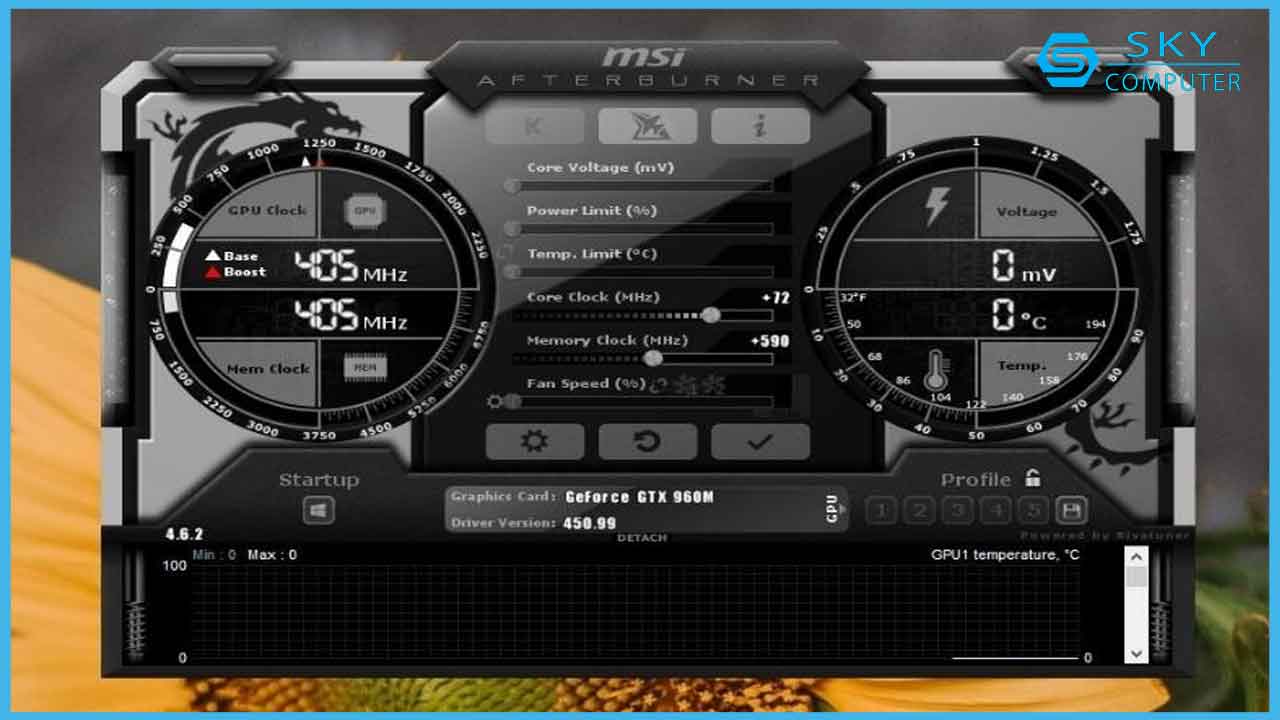
Task: Click the Fan Speed slider
Action: tap(641, 401)
